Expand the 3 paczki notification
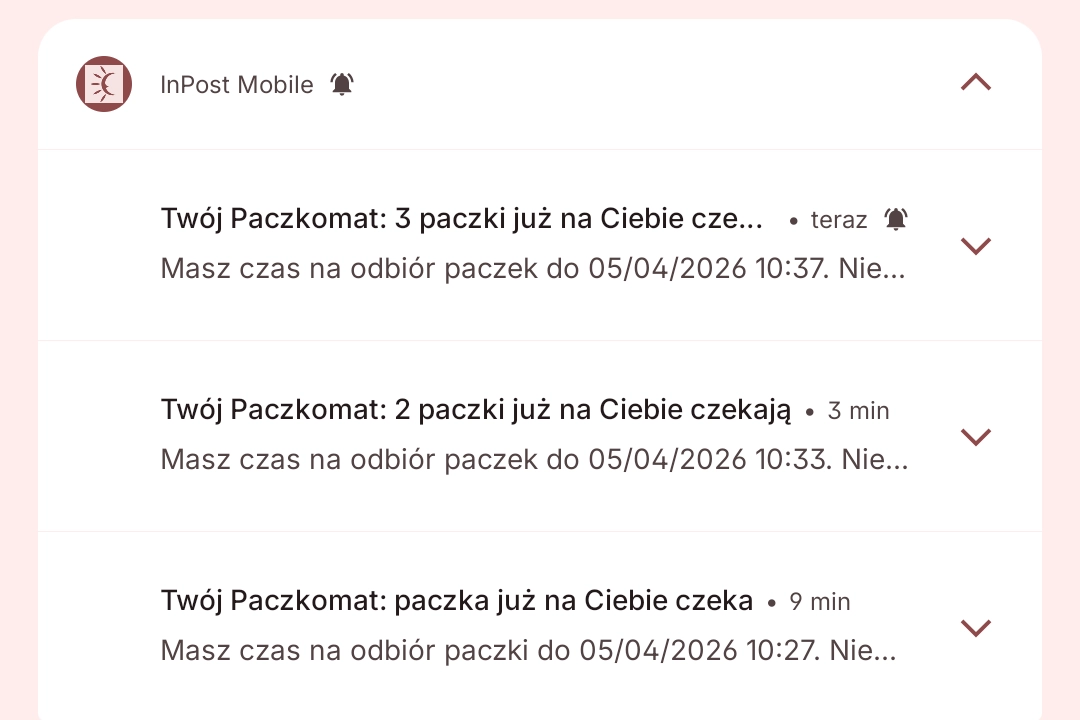This screenshot has width=1080, height=720. [975, 245]
